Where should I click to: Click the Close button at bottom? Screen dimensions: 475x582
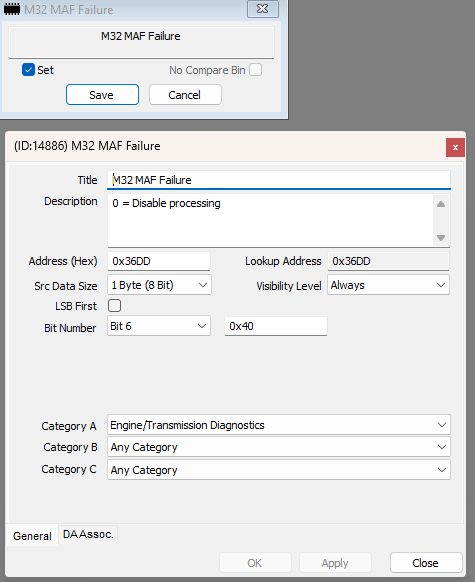click(426, 563)
